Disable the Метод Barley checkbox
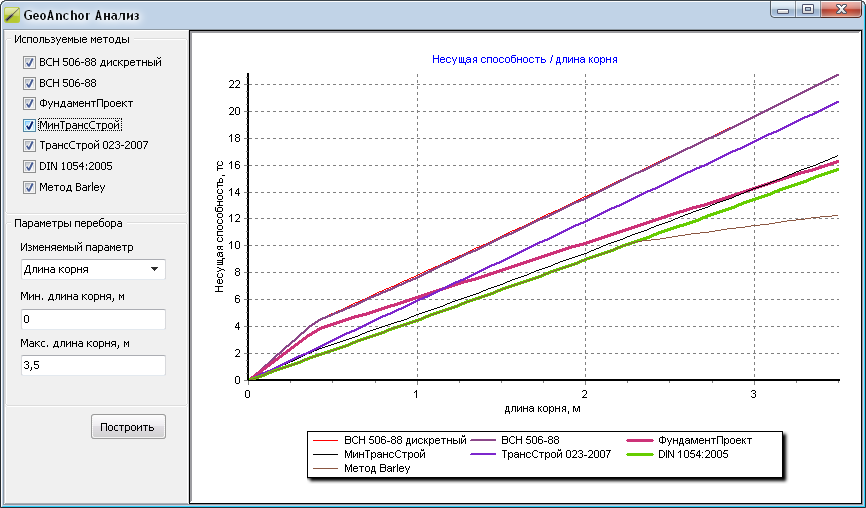The width and height of the screenshot is (866, 508). click(29, 187)
